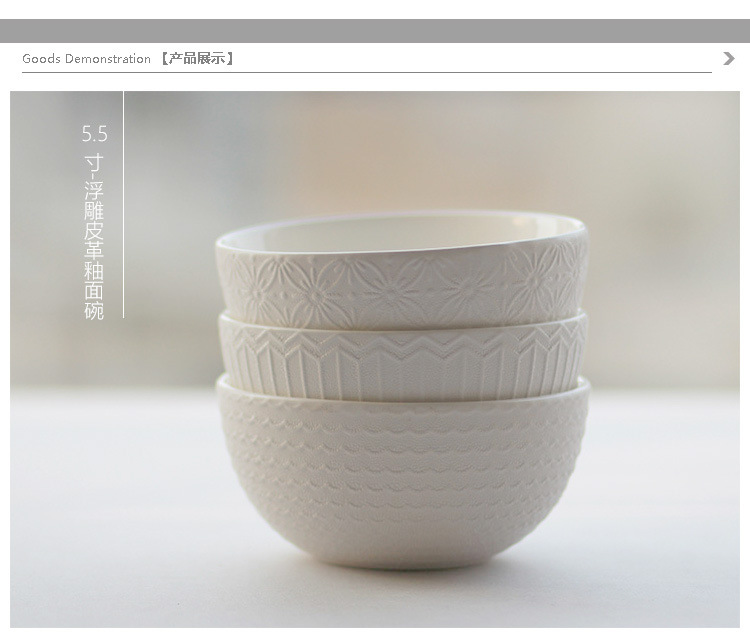Click the white tabletop left of bowls
The width and height of the screenshot is (750, 641).
coord(112,507)
